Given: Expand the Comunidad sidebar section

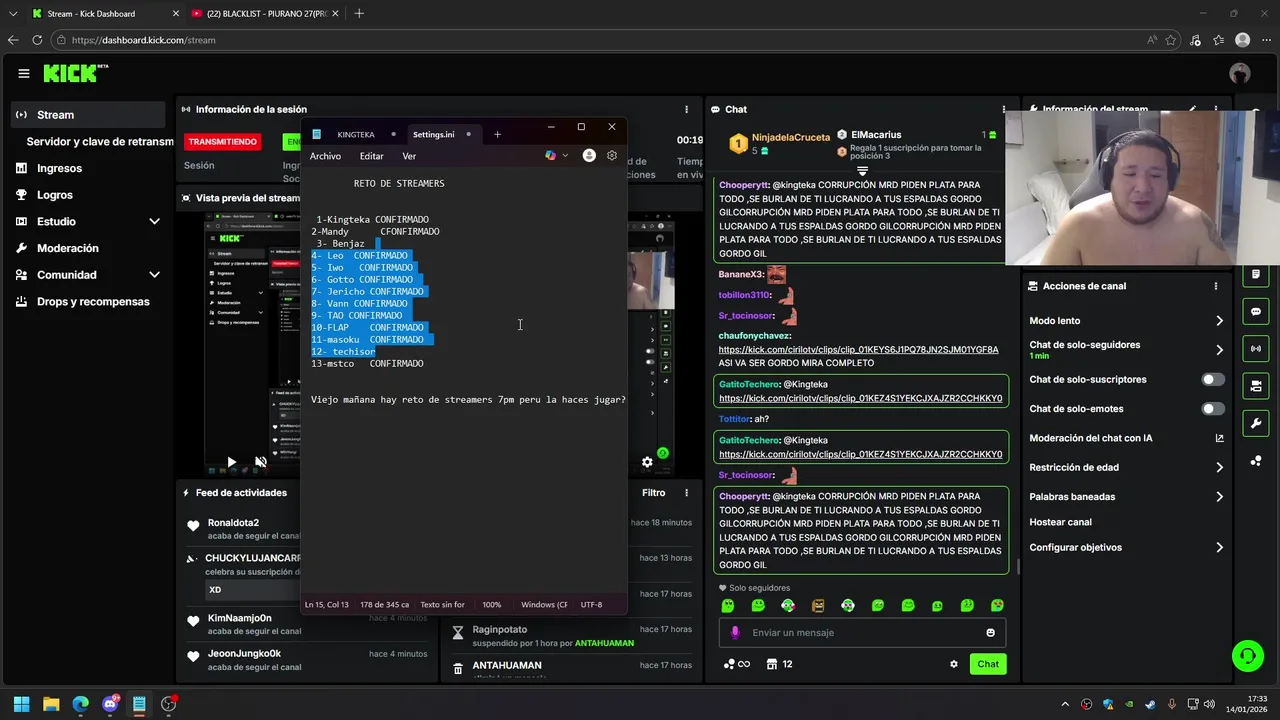Looking at the screenshot, I should (x=154, y=275).
